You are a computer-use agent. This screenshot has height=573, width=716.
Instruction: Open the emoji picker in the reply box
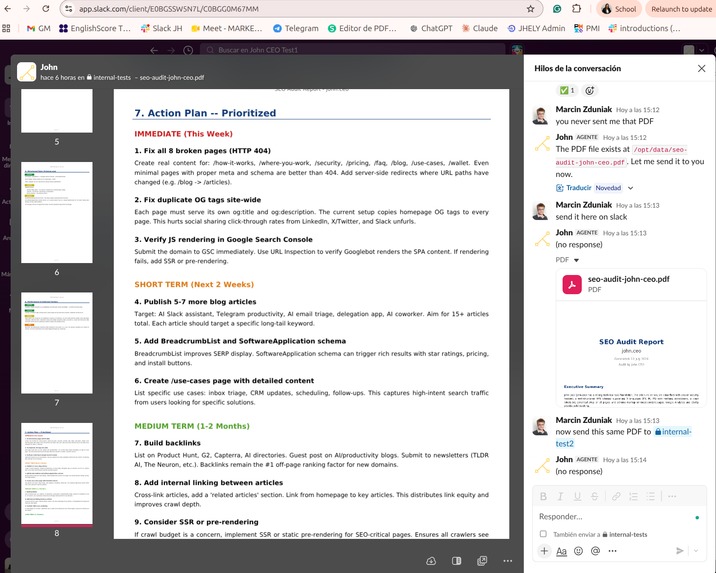[x=578, y=551]
